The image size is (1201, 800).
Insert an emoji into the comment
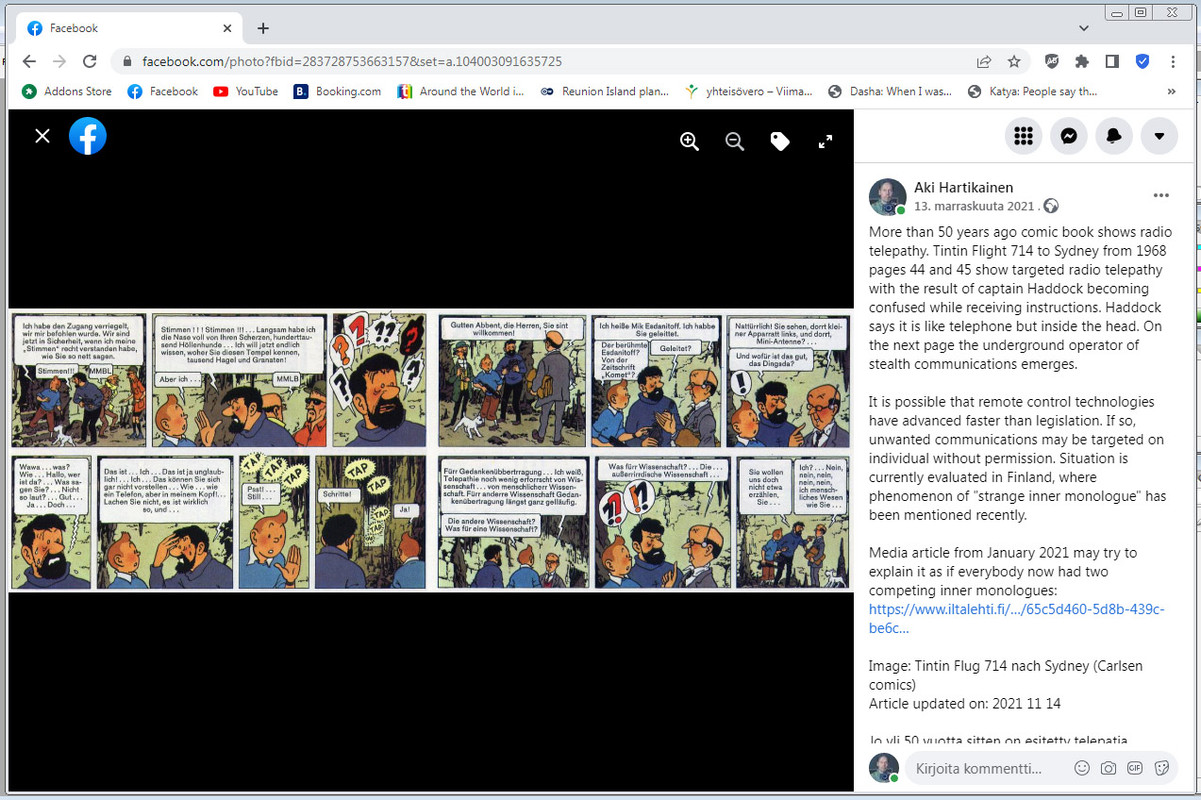(x=1081, y=768)
